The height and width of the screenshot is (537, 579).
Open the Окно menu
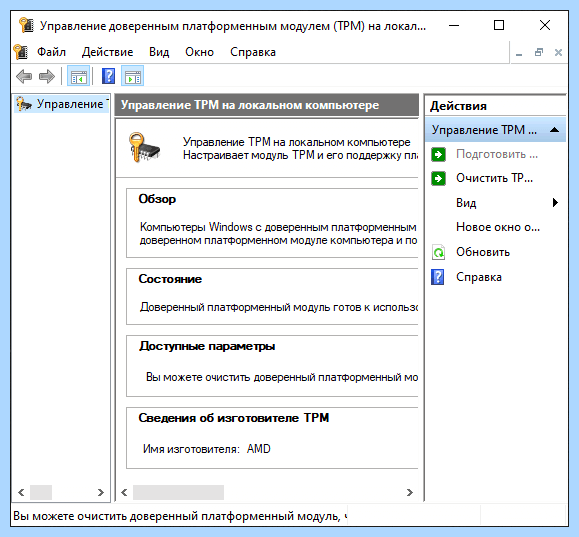199,52
